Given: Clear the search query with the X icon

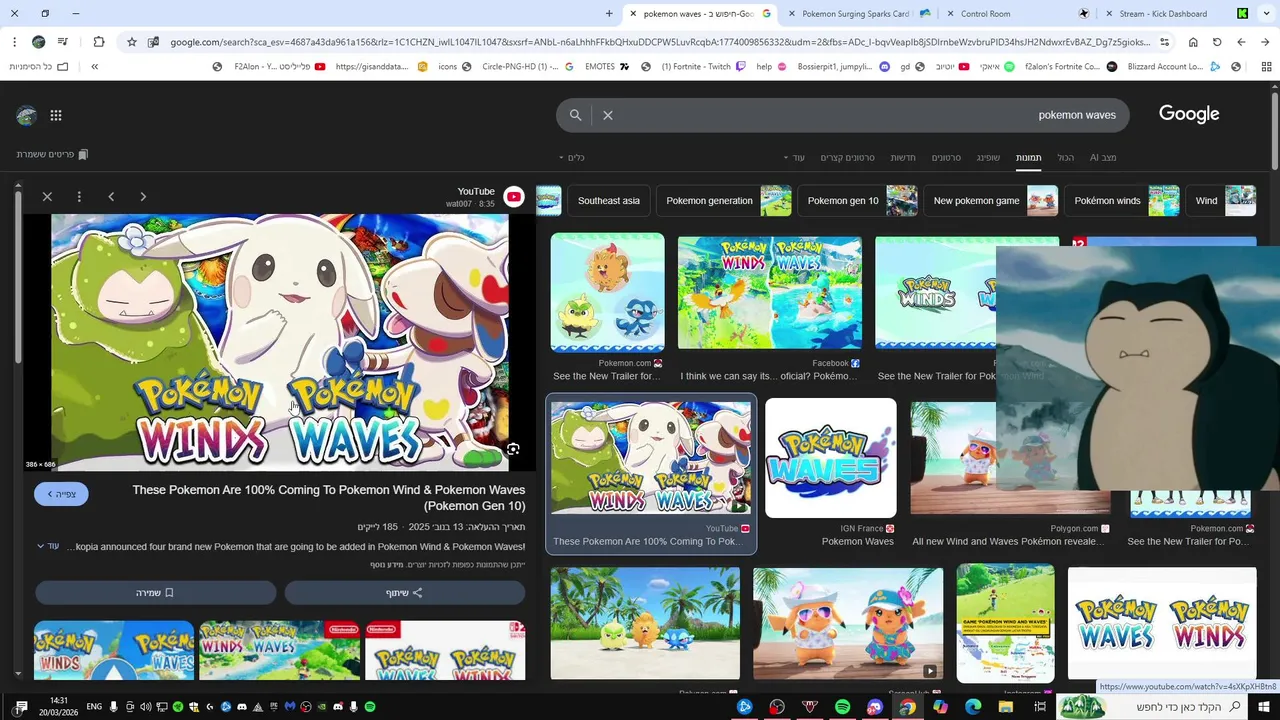Looking at the screenshot, I should pos(607,115).
